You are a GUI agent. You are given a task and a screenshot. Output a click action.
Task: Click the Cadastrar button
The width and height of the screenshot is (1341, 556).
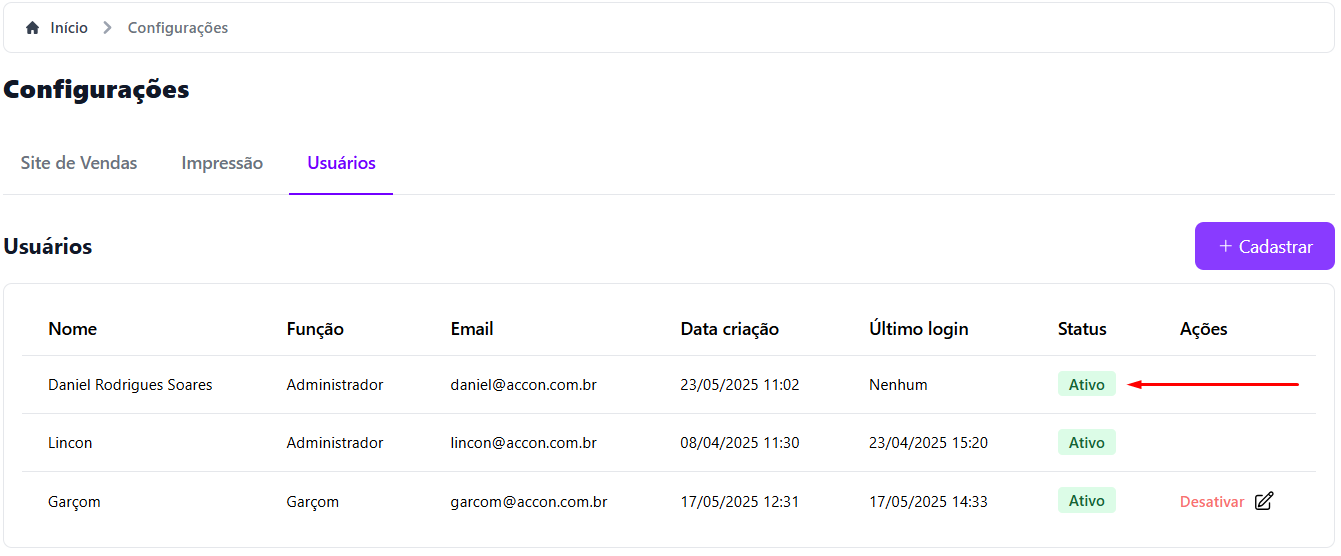pyautogui.click(x=1265, y=246)
